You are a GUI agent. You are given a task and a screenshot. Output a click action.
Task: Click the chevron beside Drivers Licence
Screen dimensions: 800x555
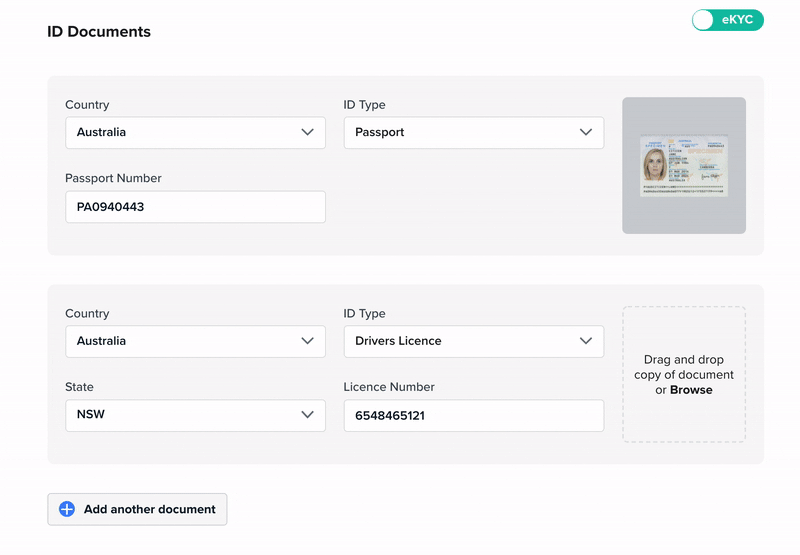tap(586, 341)
